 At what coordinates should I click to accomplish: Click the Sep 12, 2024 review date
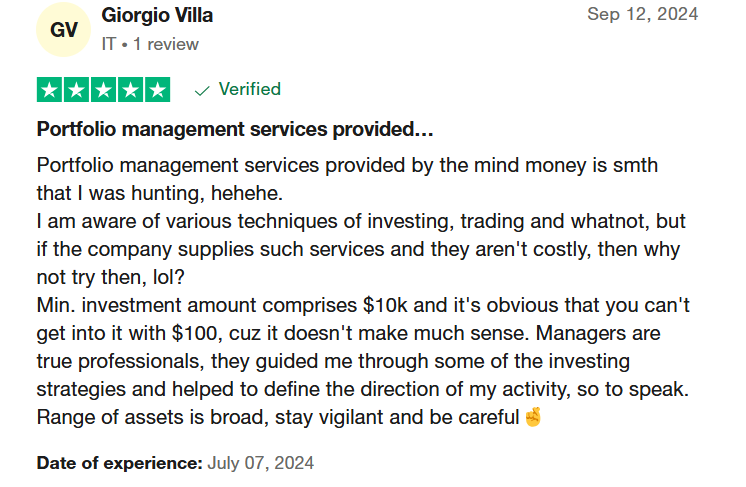click(642, 14)
